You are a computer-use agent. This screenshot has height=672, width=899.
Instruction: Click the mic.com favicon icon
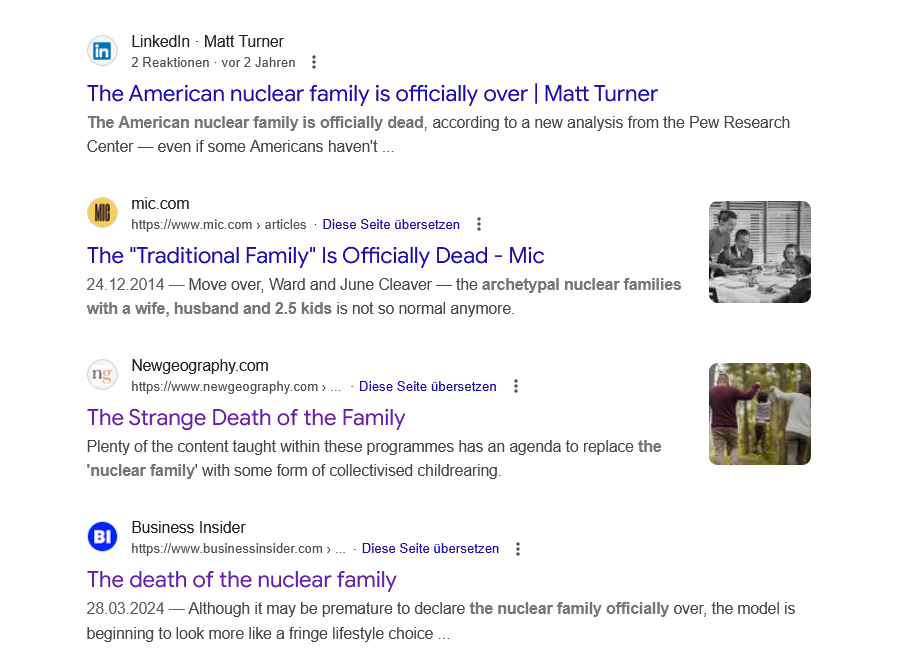click(x=102, y=213)
